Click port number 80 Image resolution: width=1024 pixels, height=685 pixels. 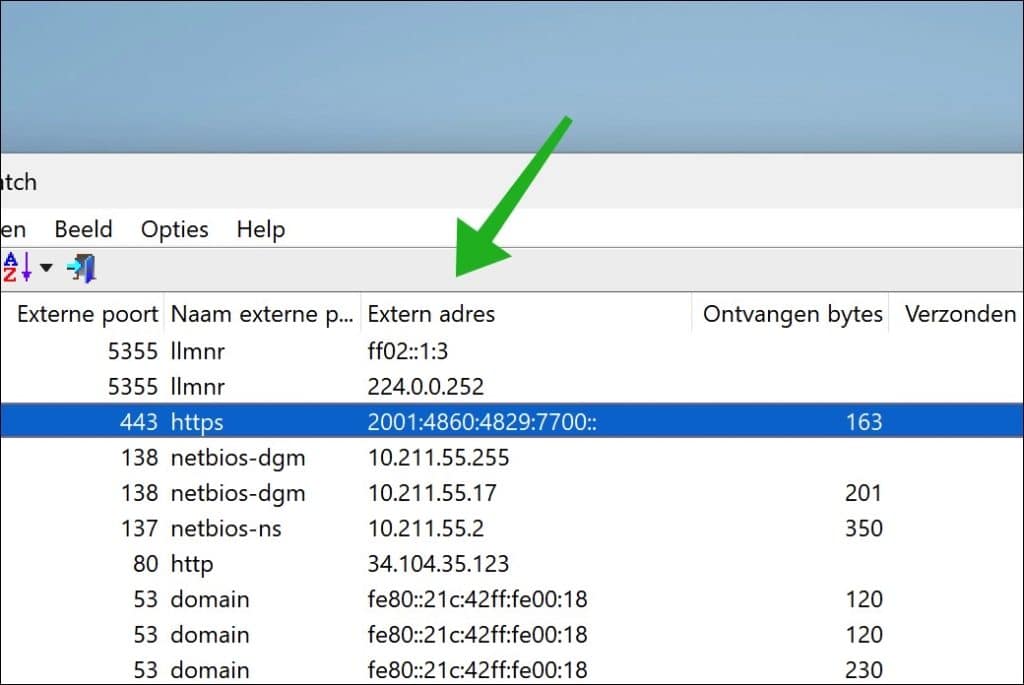click(145, 564)
